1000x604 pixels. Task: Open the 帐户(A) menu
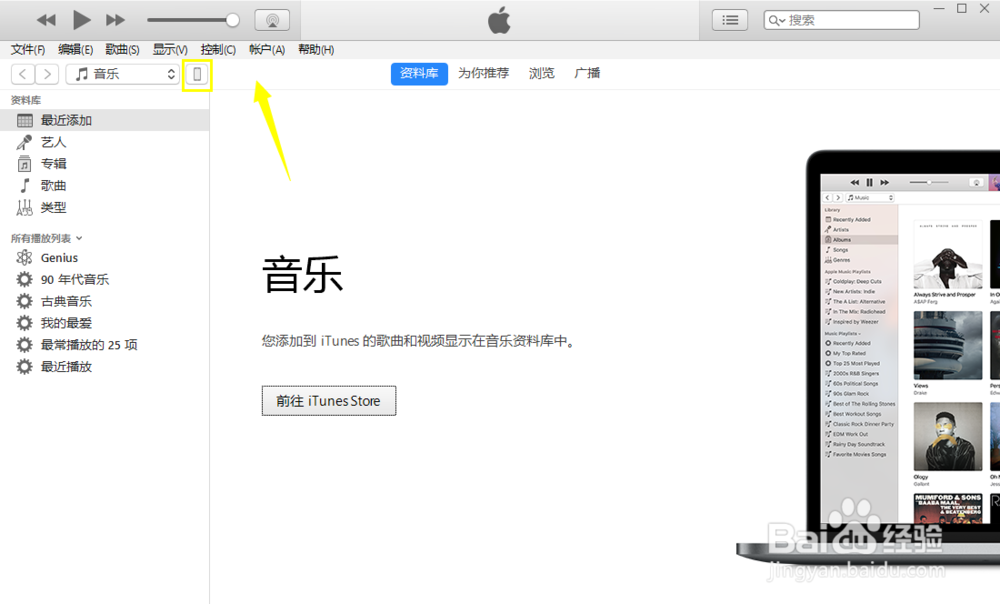[x=267, y=50]
